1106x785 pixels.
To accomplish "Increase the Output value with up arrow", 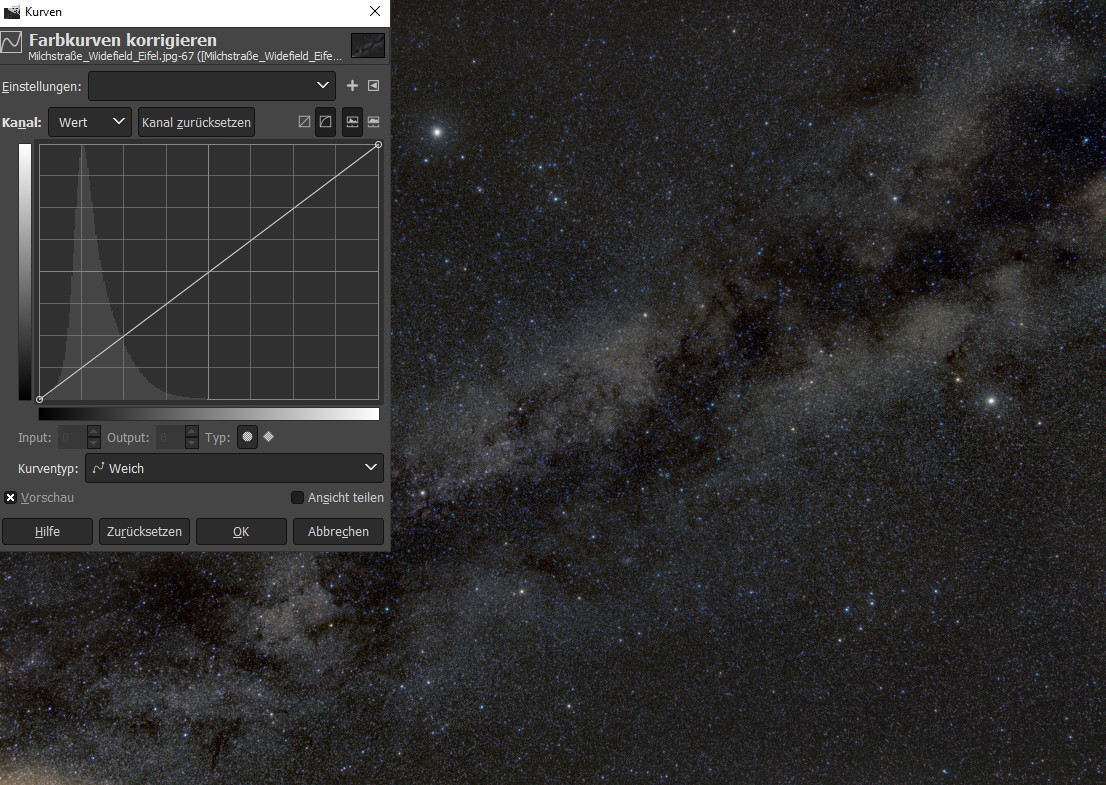I will click(x=192, y=432).
